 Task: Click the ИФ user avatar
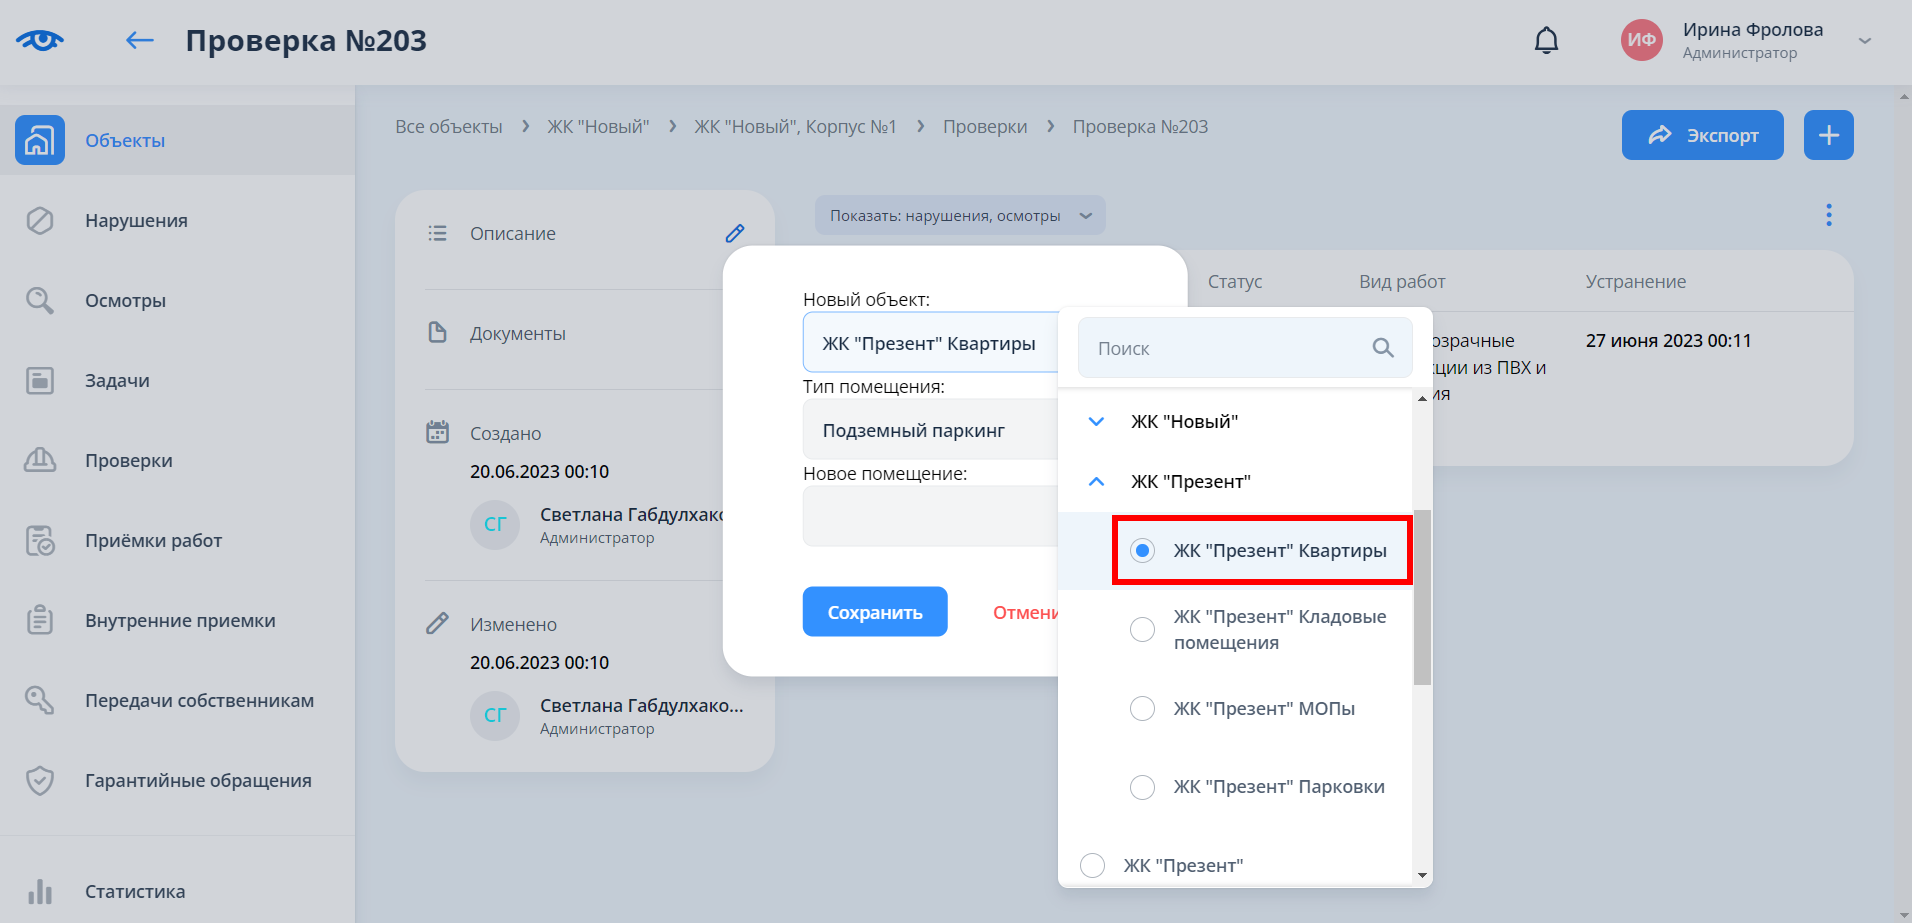(1641, 41)
